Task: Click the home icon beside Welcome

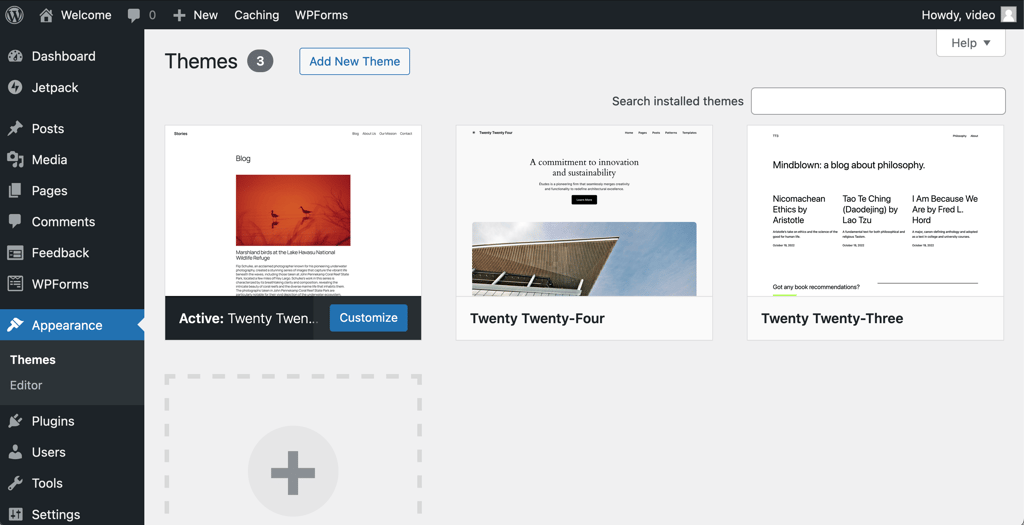Action: point(46,14)
